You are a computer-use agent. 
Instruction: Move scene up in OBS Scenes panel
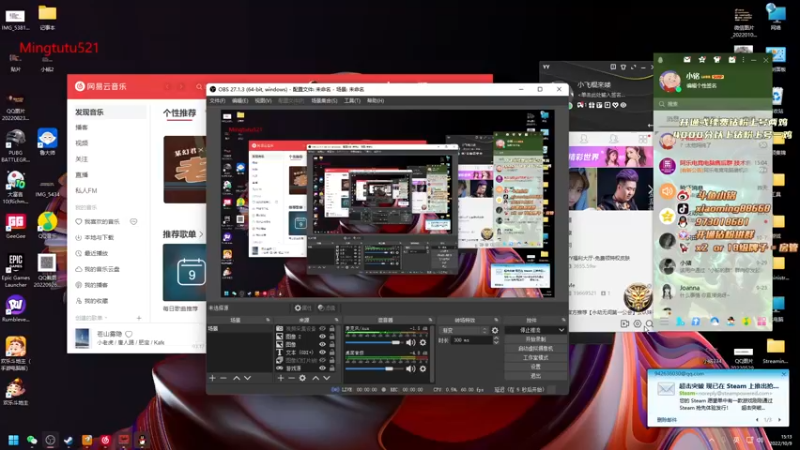click(236, 378)
